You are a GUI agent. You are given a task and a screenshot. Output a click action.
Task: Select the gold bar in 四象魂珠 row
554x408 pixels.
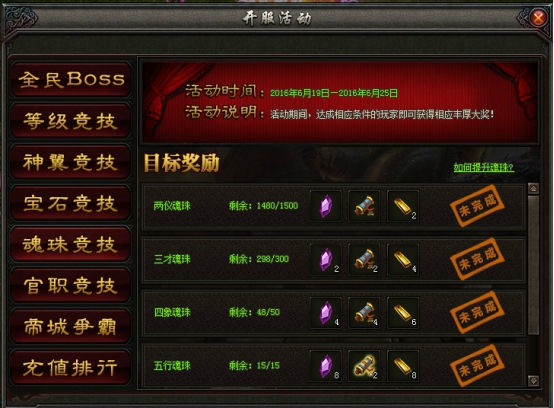[403, 313]
